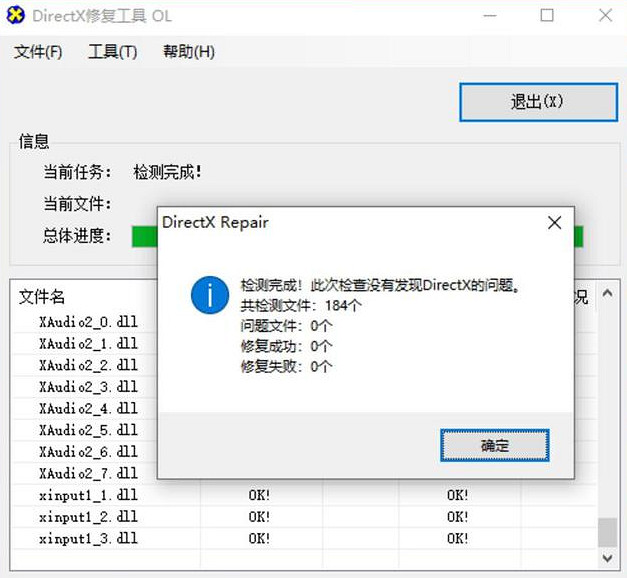Click the 文件名 column header

(42, 297)
